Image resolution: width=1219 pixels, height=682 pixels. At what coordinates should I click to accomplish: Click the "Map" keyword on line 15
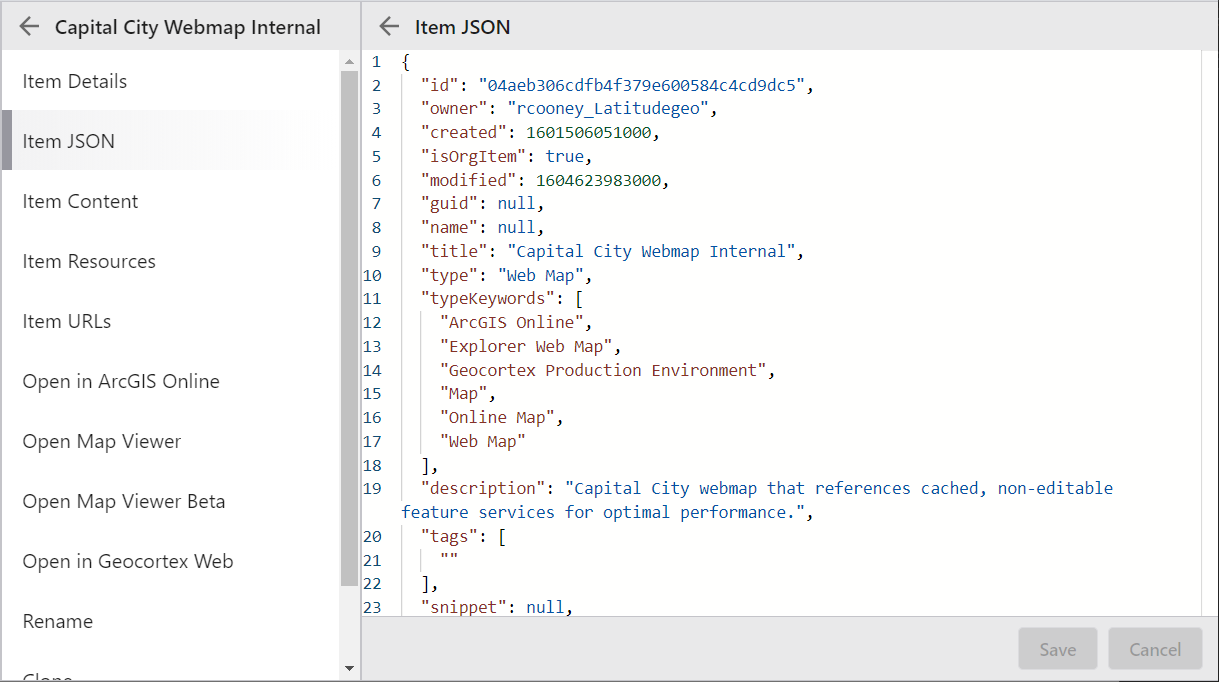coord(463,394)
